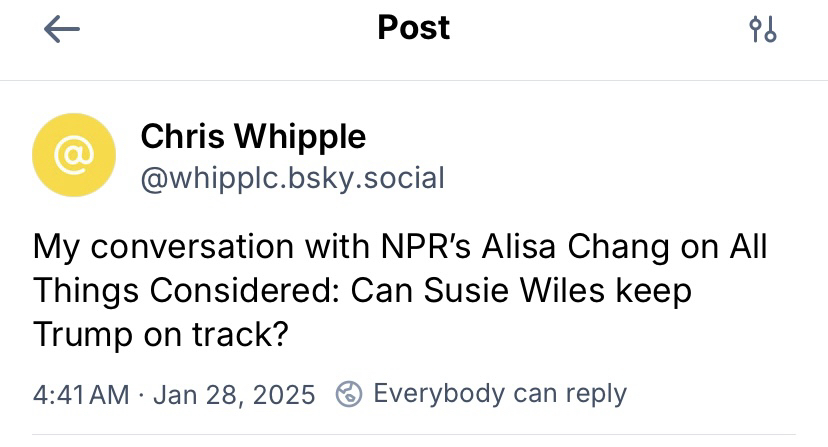This screenshot has width=828, height=447.
Task: Open Chris Whipple's profile name
Action: (x=253, y=136)
